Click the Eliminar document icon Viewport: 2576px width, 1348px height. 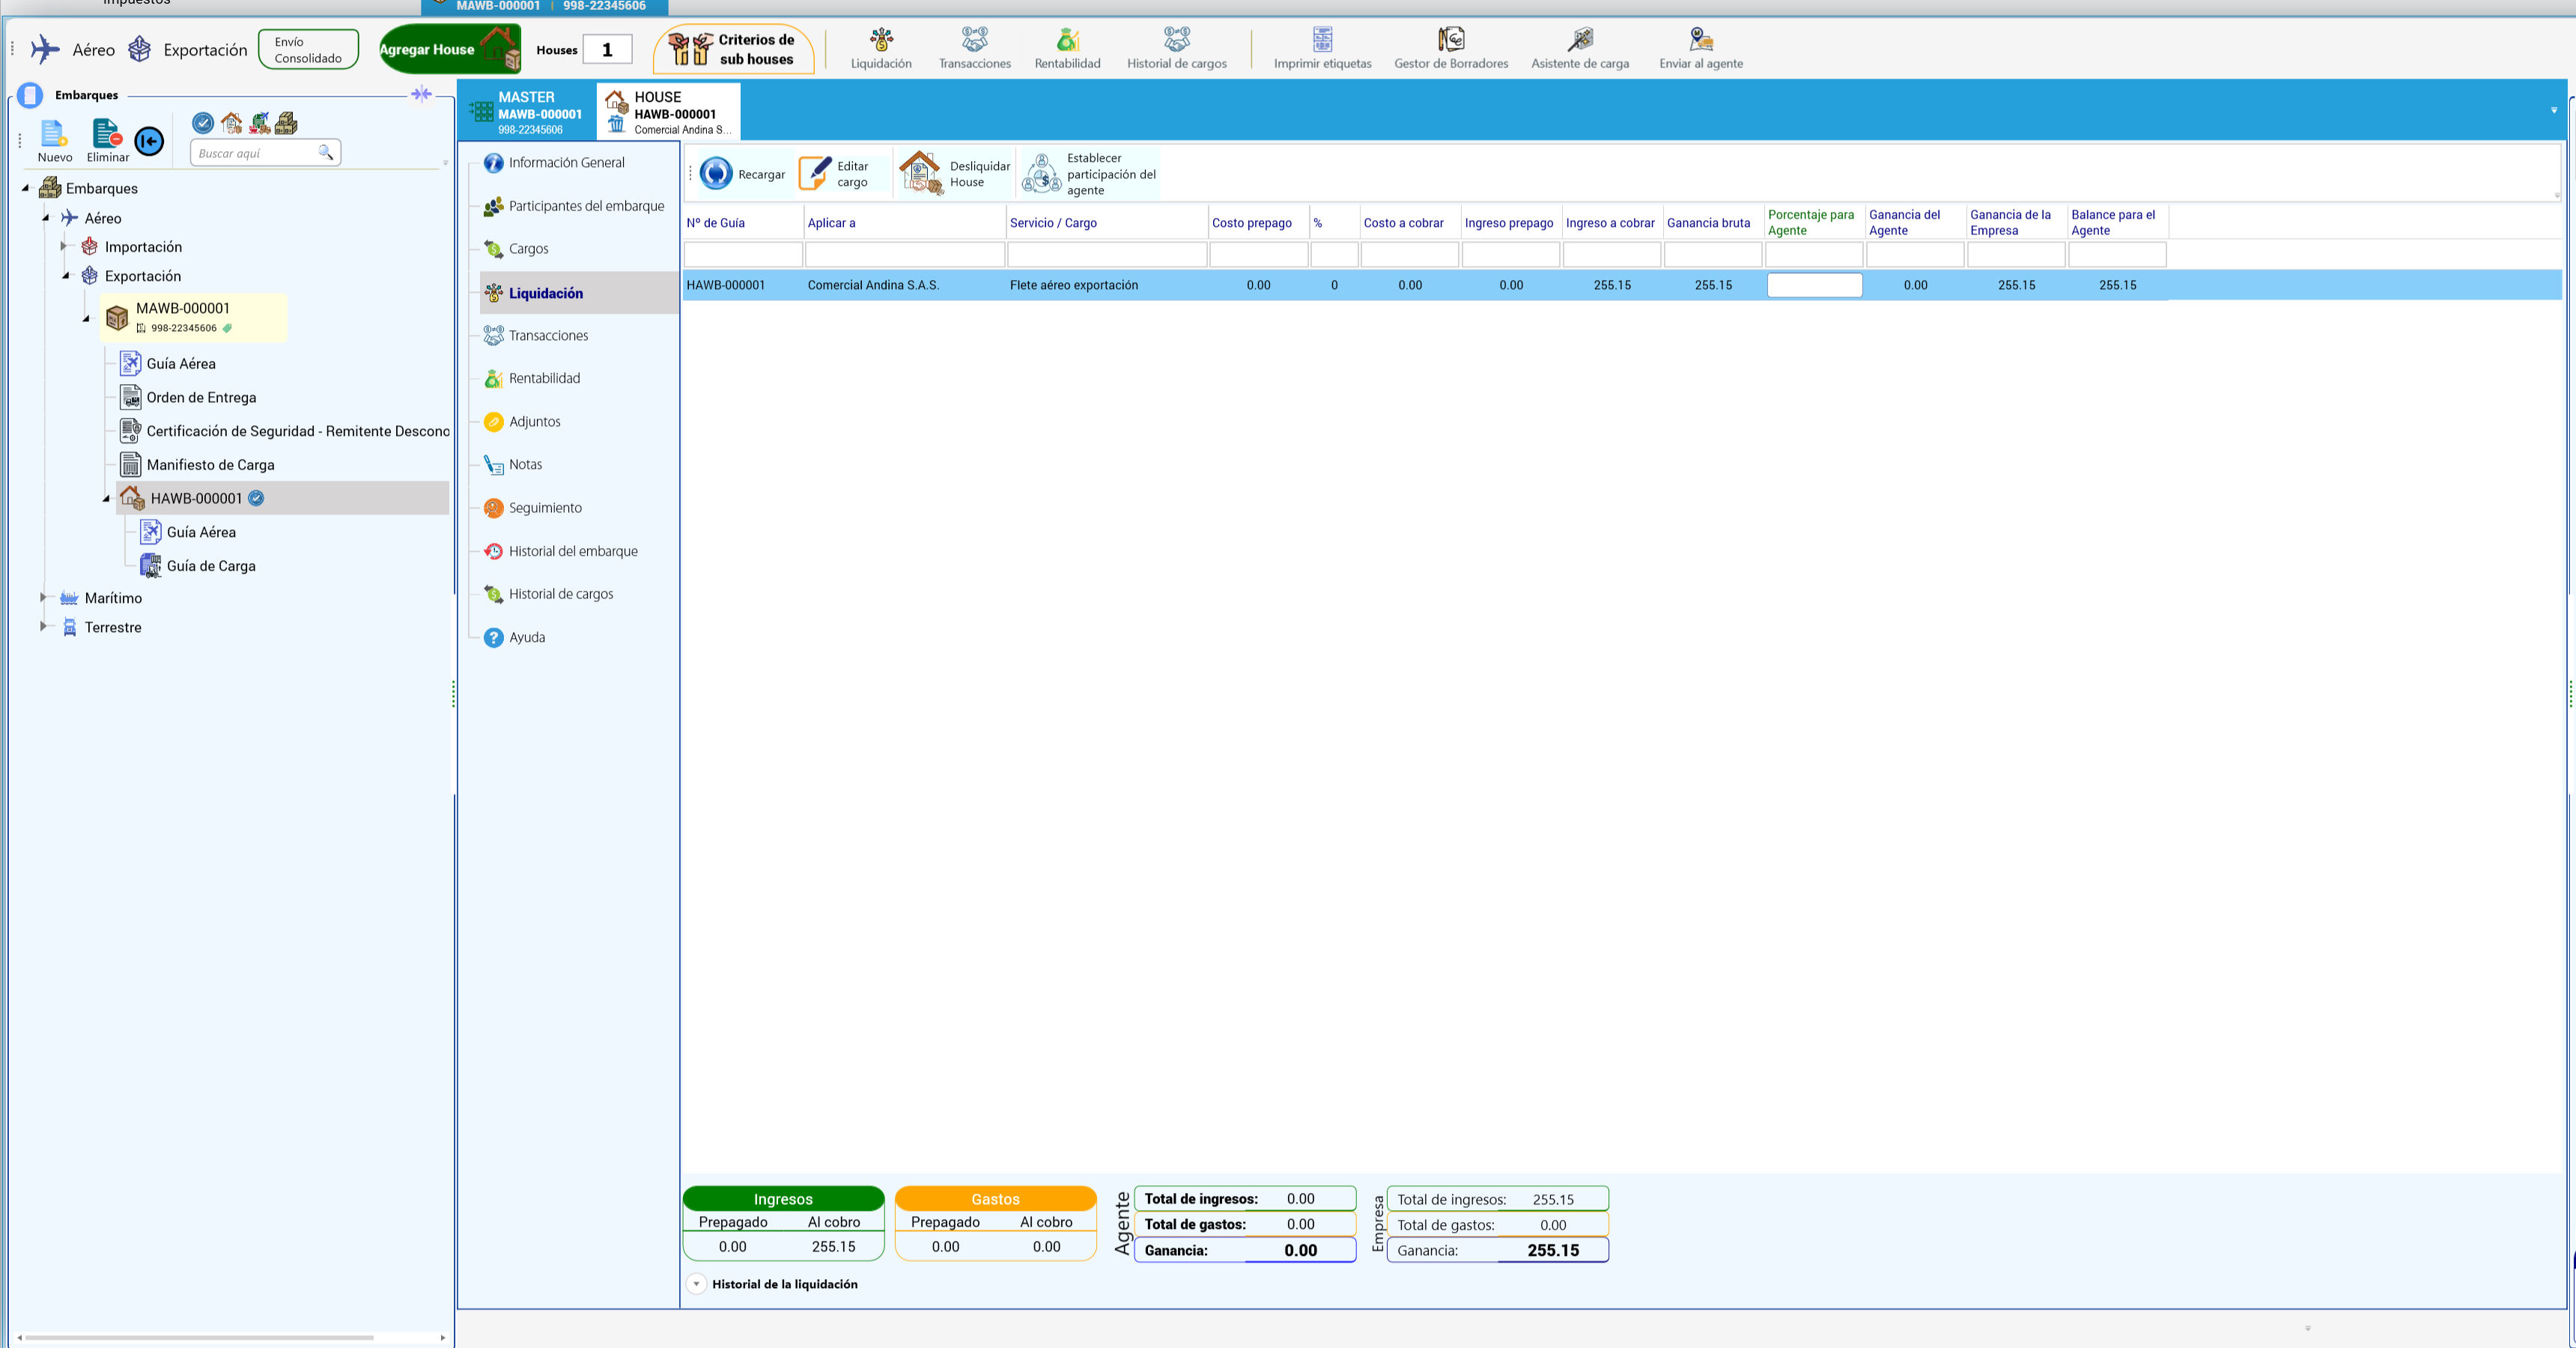point(107,133)
